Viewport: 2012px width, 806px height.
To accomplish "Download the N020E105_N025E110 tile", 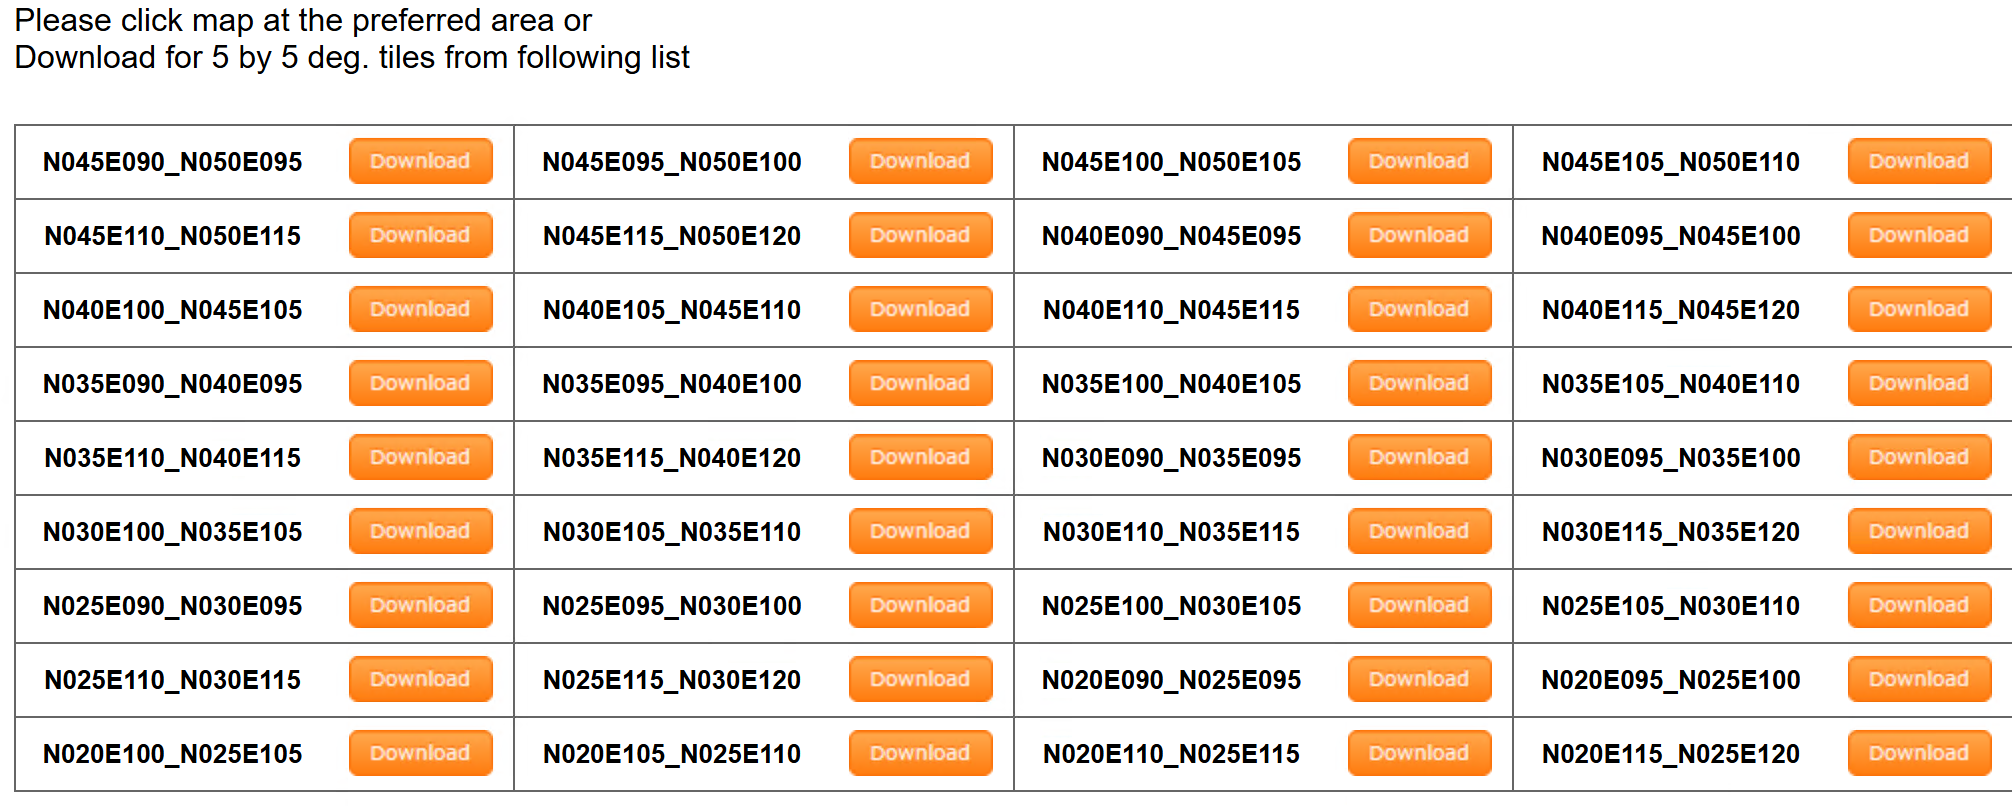I will point(920,753).
